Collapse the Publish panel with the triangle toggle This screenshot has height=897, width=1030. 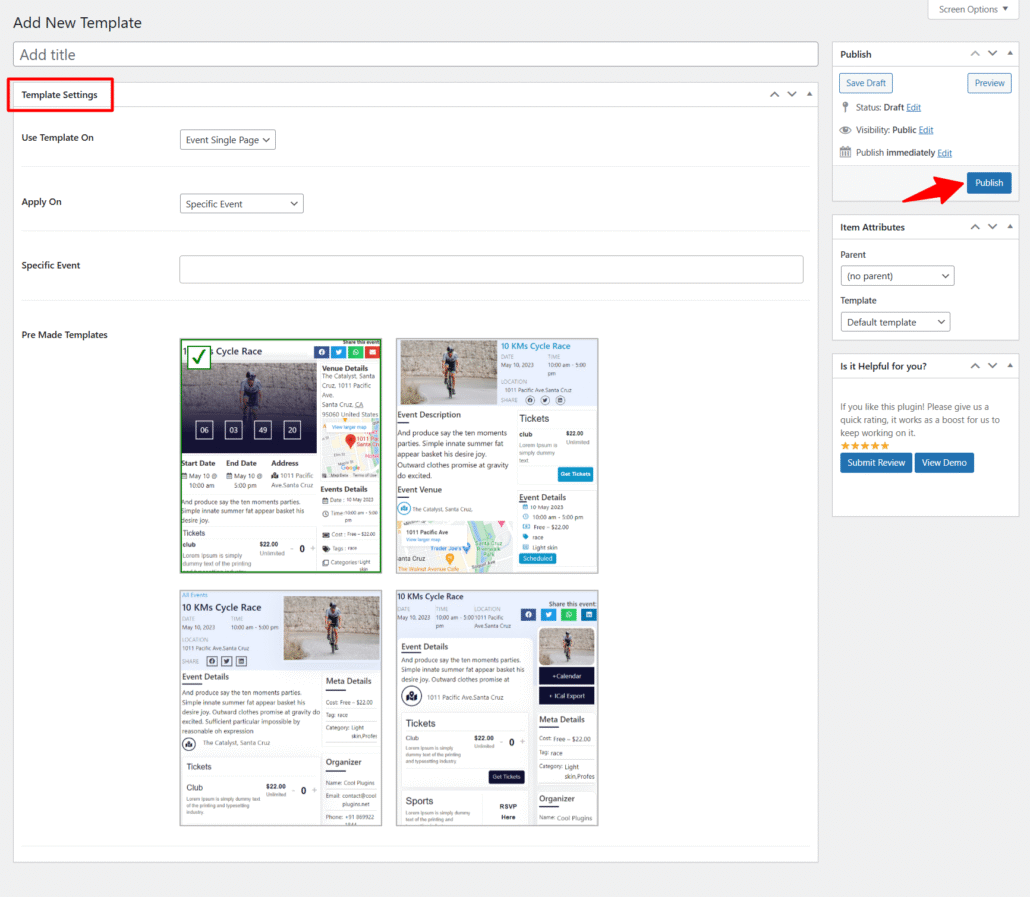pos(1010,54)
